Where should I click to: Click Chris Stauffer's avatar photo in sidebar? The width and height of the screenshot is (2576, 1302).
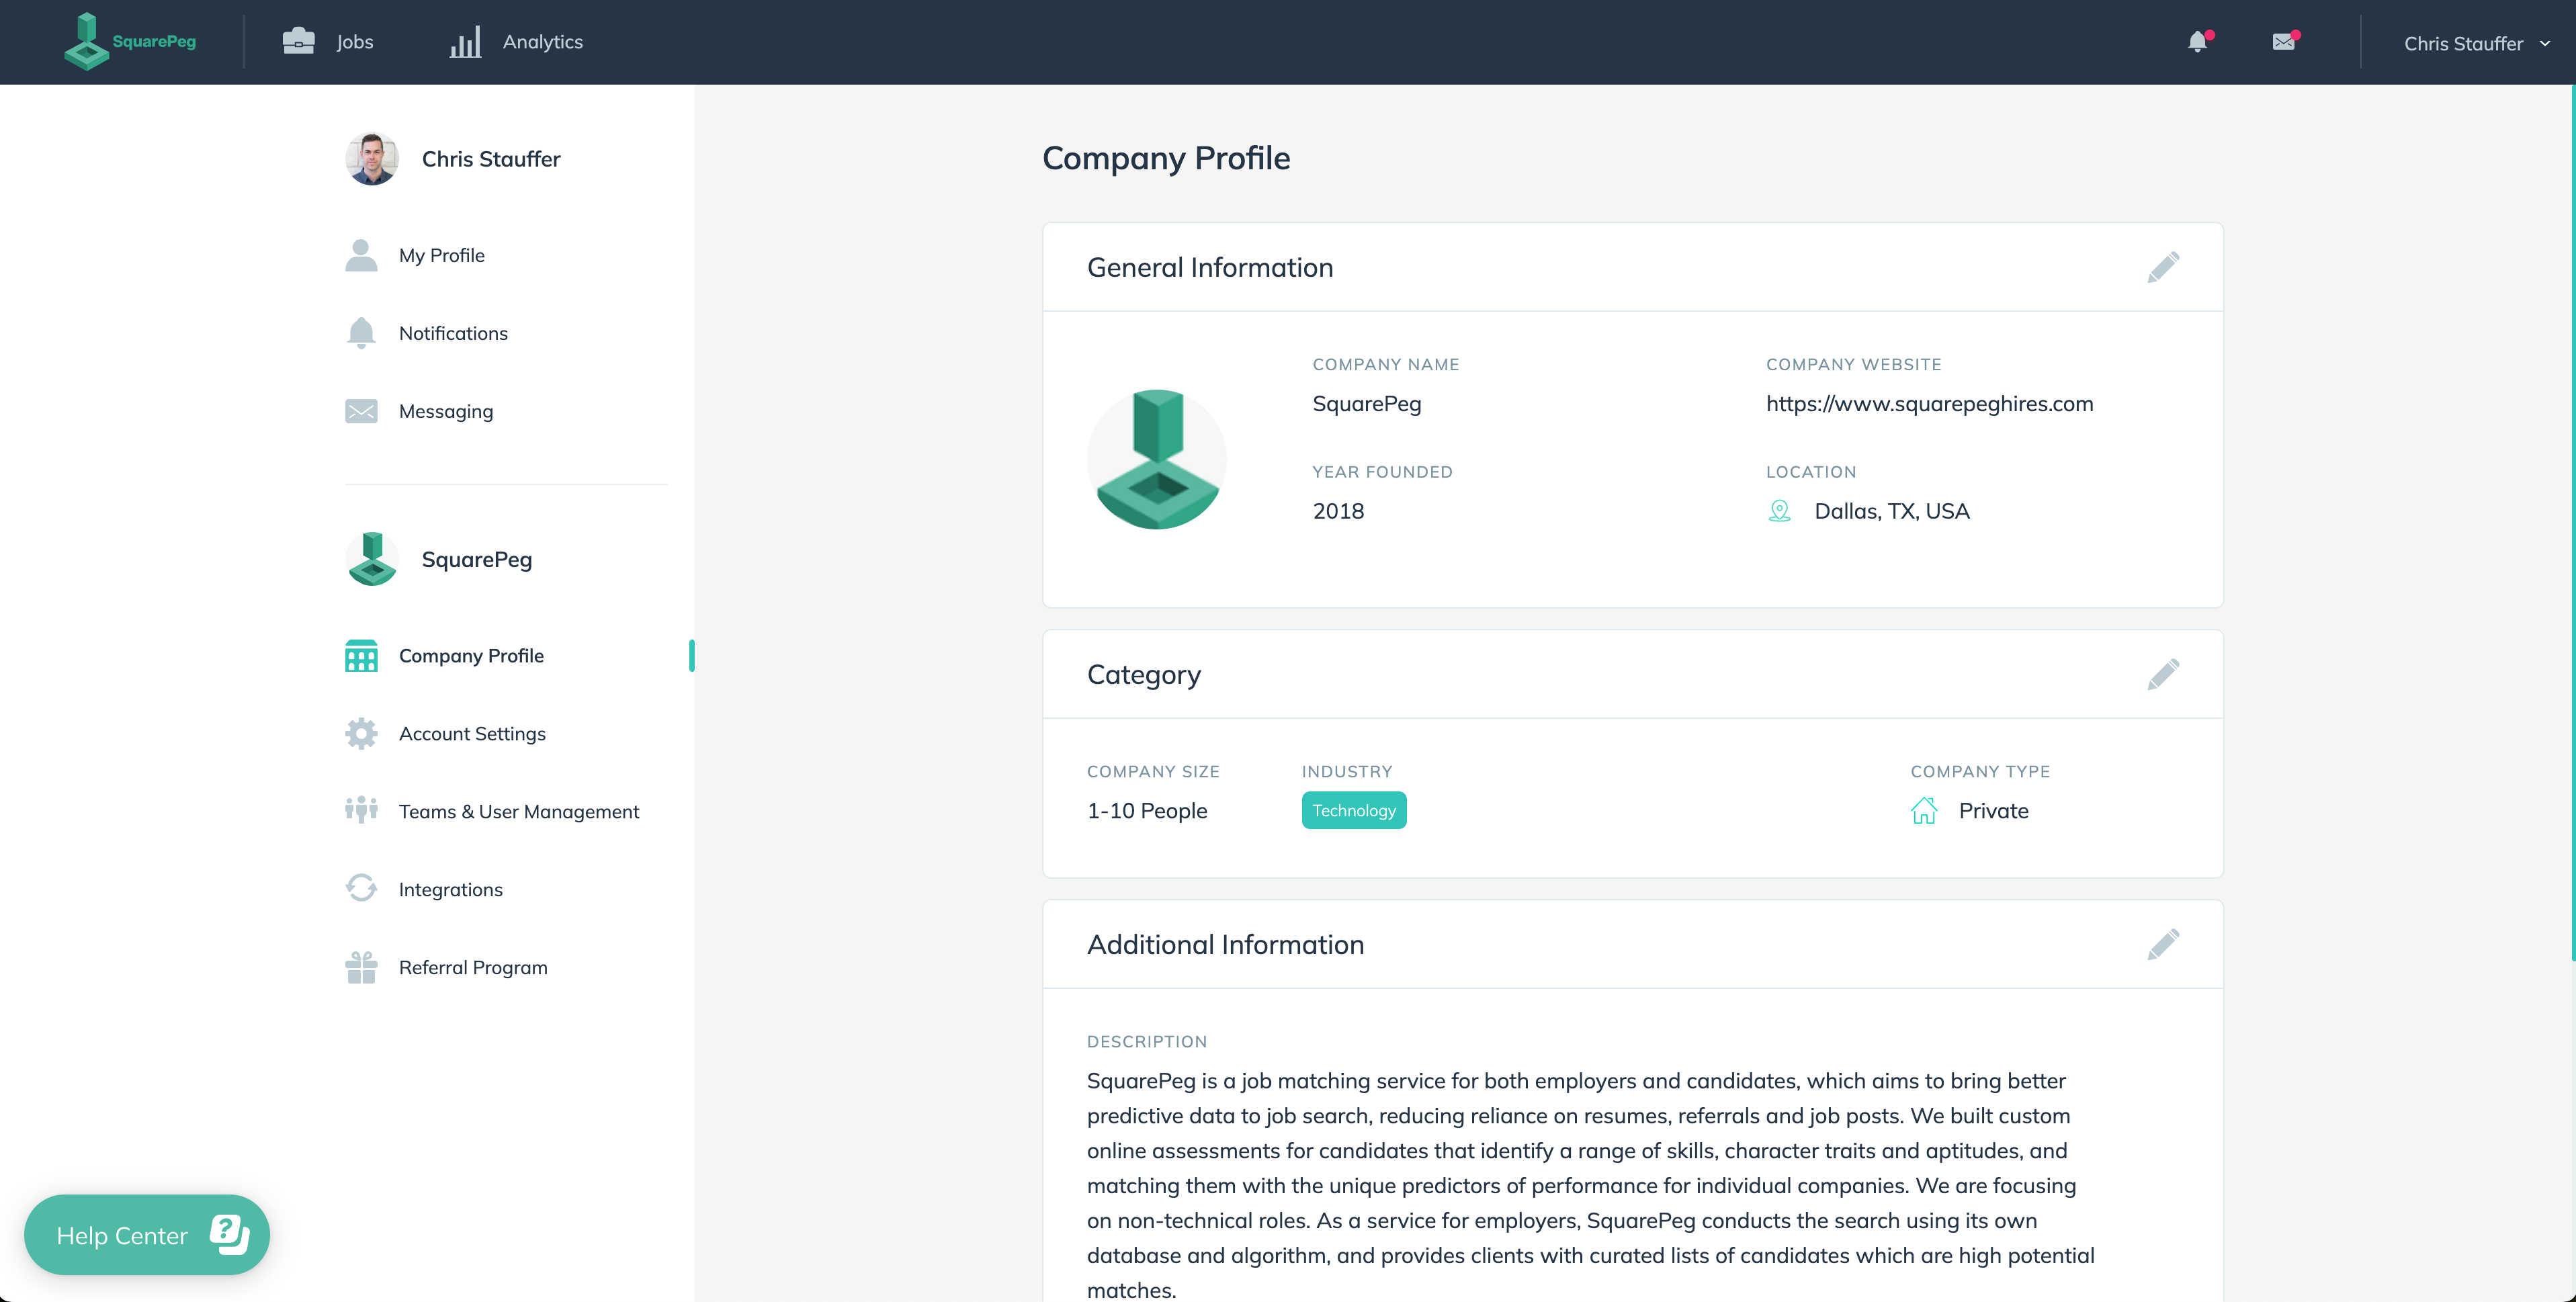click(x=372, y=159)
